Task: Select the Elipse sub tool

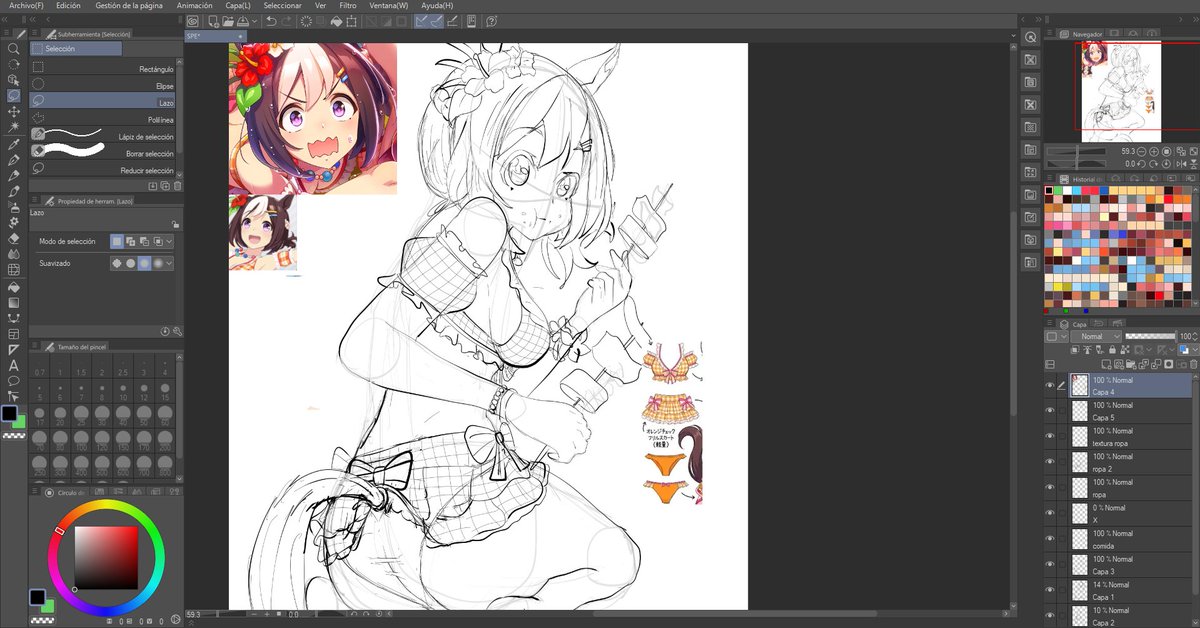Action: pos(104,86)
